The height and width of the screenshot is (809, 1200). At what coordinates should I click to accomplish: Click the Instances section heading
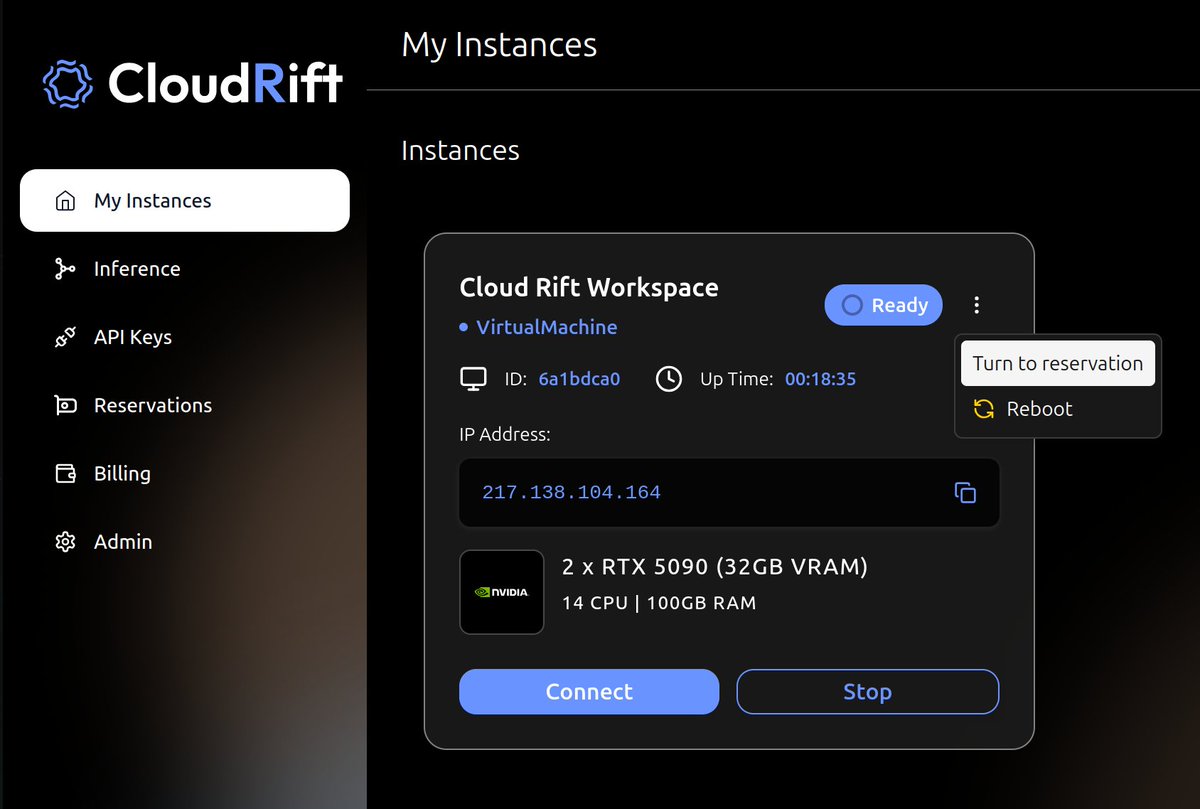tap(460, 150)
